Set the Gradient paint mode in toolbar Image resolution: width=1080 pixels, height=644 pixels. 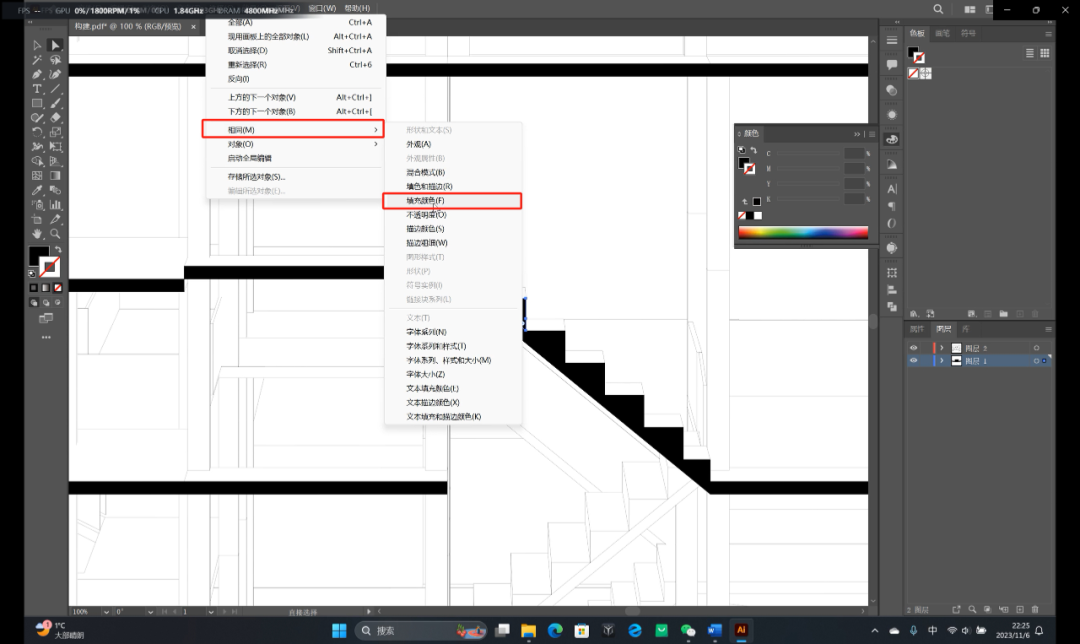coord(45,287)
